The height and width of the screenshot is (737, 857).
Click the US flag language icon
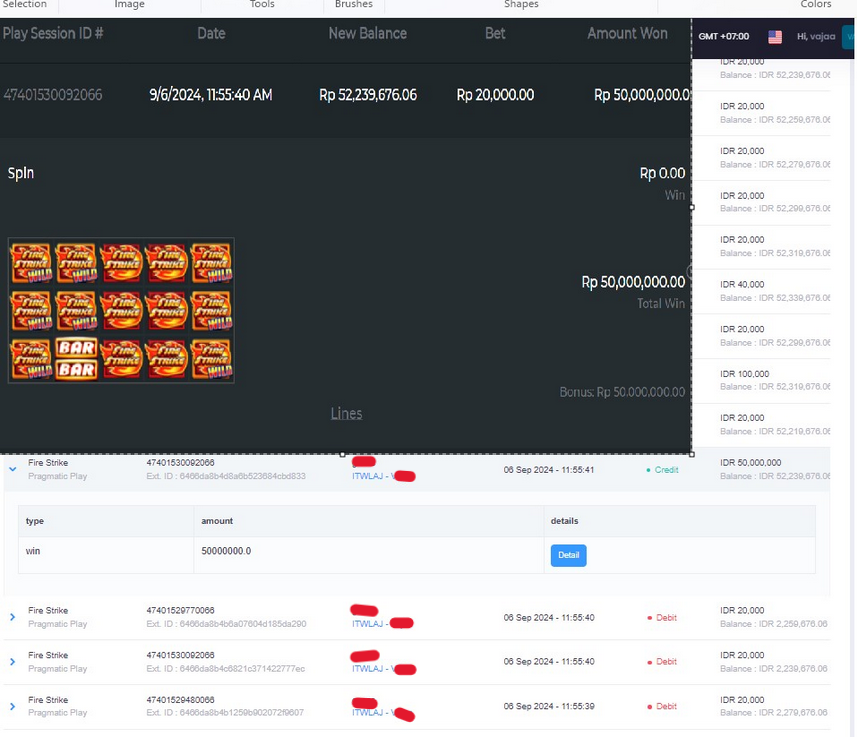[774, 37]
